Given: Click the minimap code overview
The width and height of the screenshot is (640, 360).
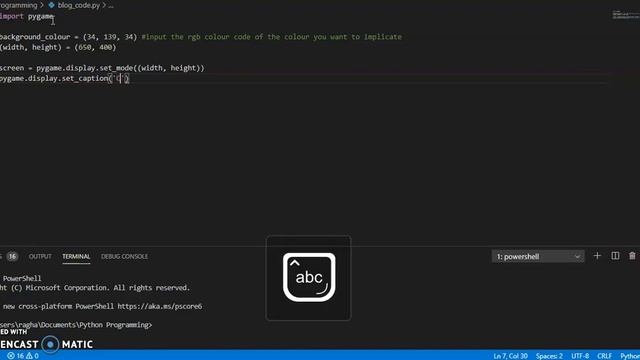Looking at the screenshot, I should tap(625, 15).
